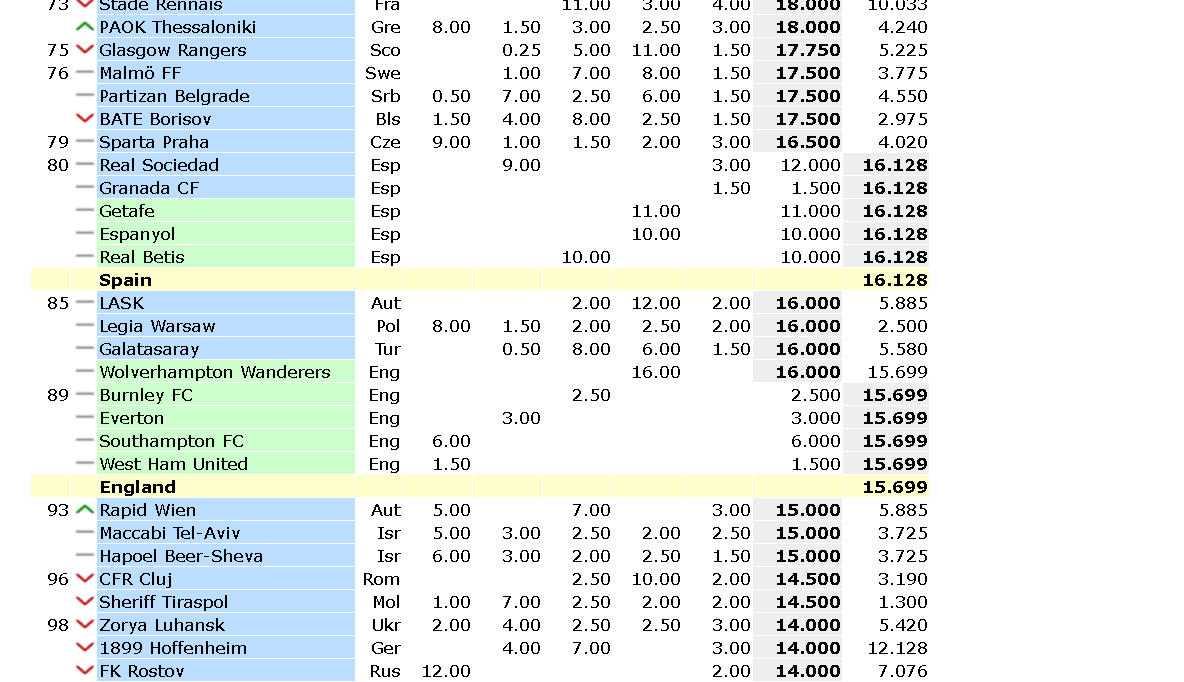Click the Sparta Praha team name
1184x682 pixels.
154,142
